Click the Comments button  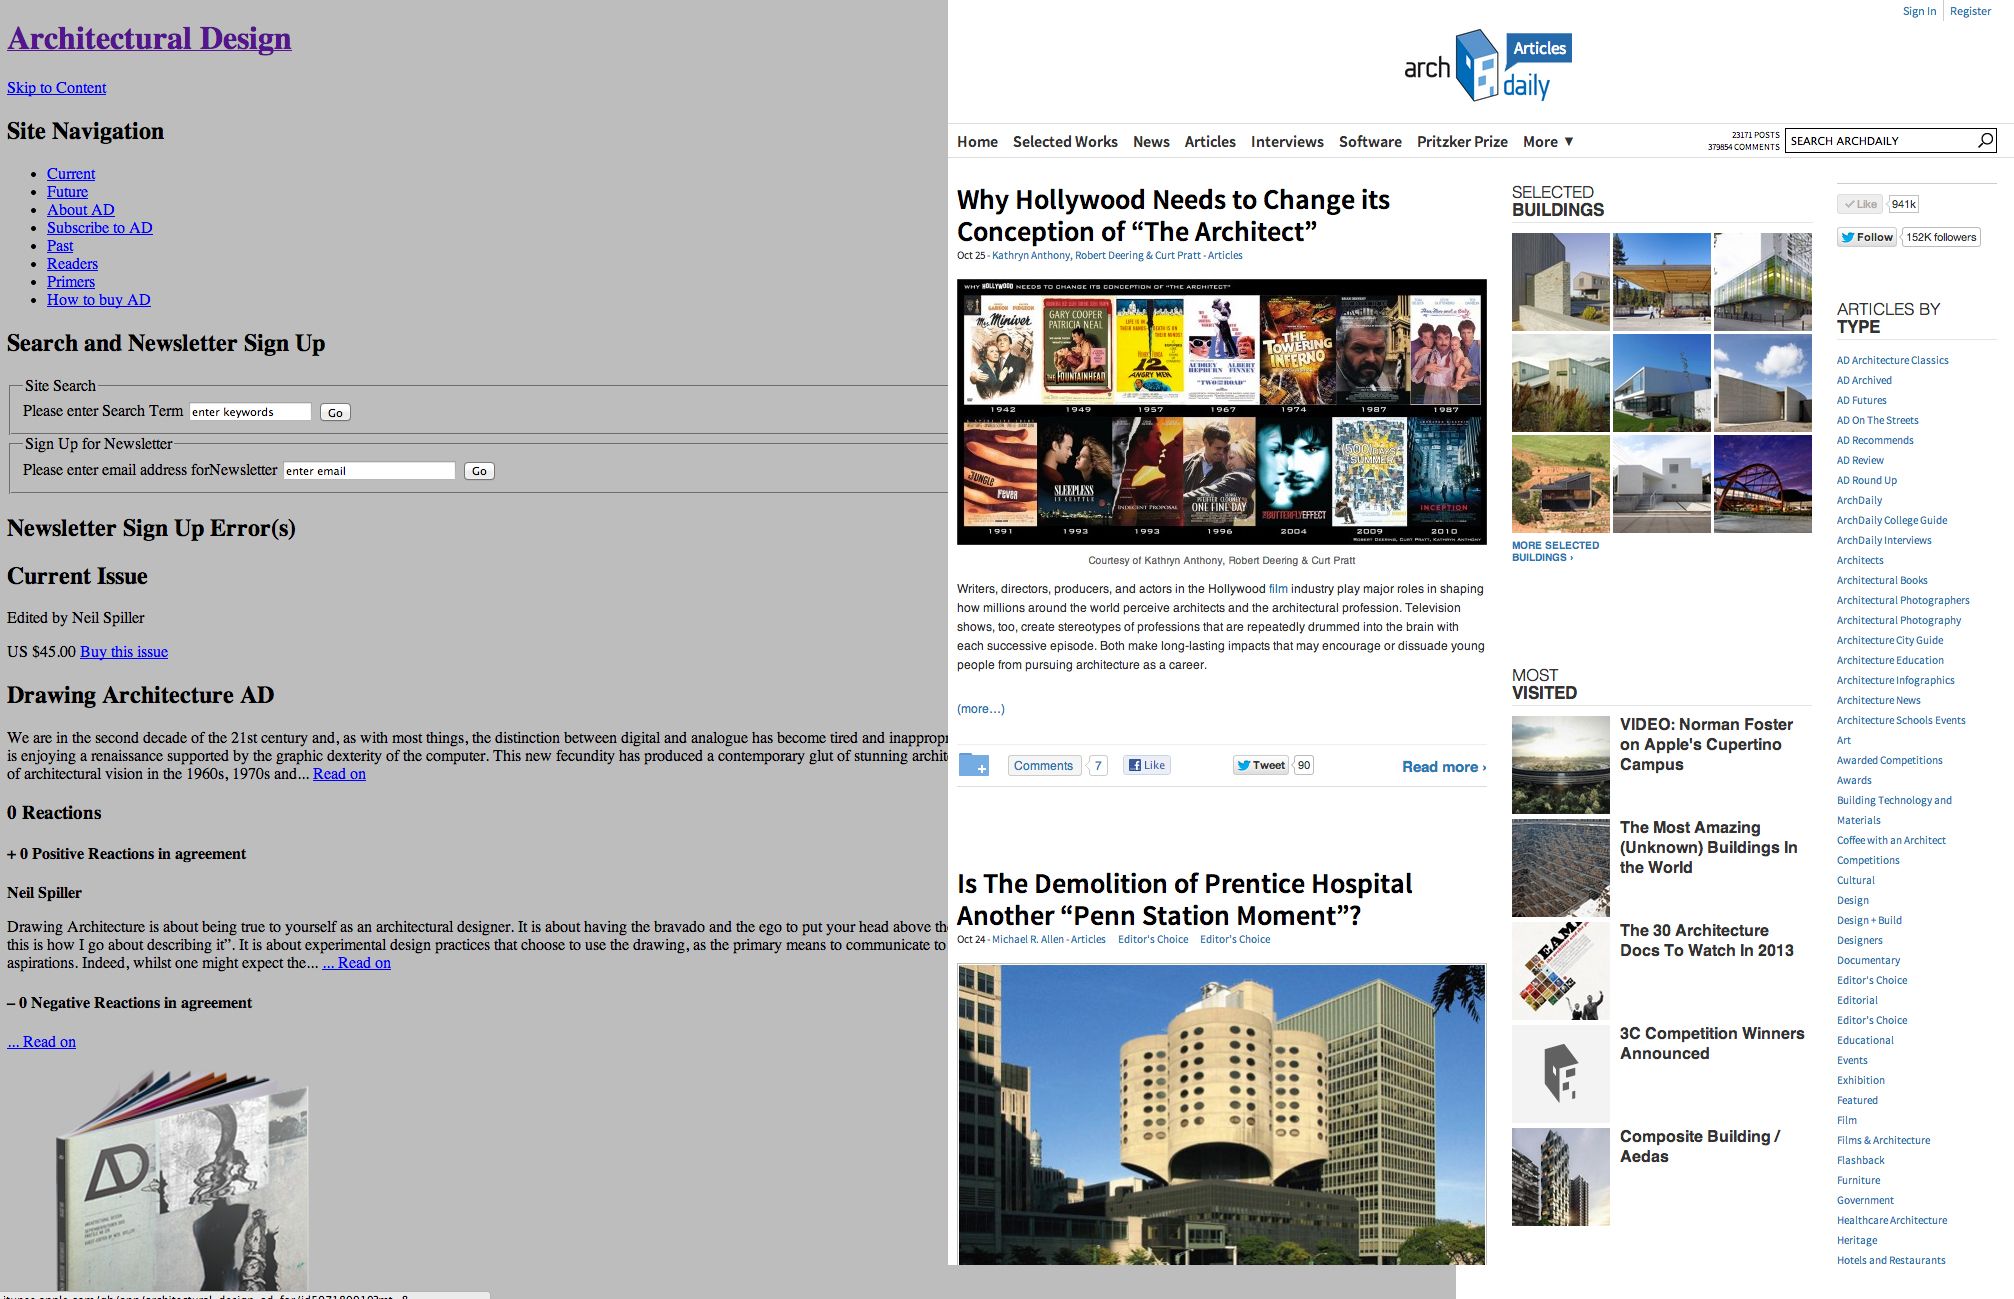(x=1043, y=765)
